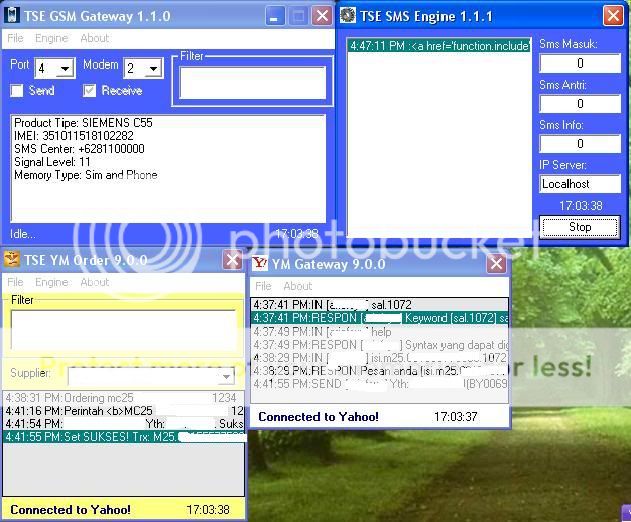Image resolution: width=631 pixels, height=522 pixels.
Task: Select the 4:41:54 PM Yth row
Action: click(124, 423)
